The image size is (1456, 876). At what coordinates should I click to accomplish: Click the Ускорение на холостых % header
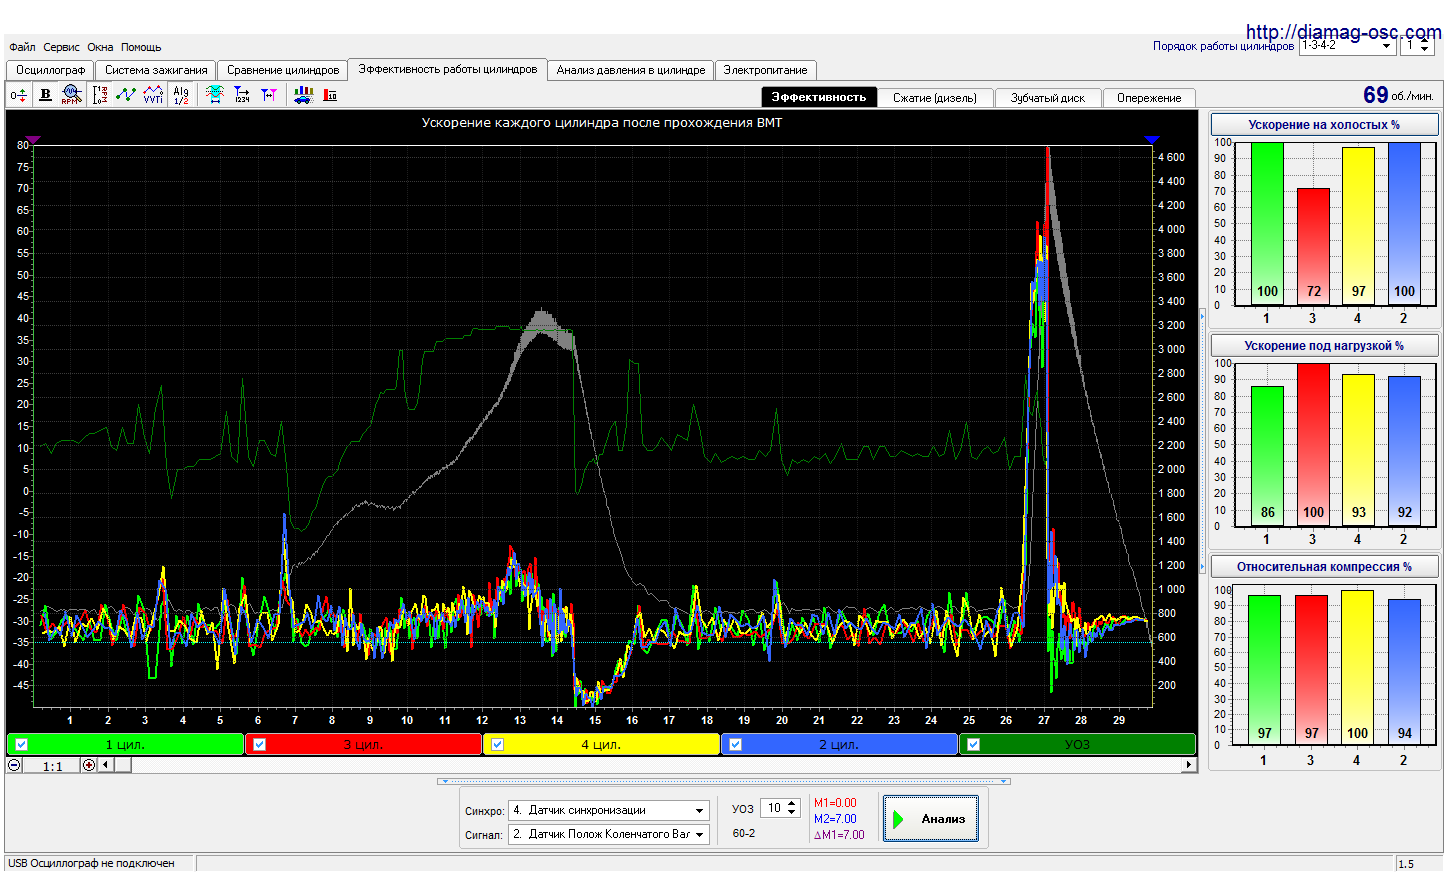click(1324, 125)
